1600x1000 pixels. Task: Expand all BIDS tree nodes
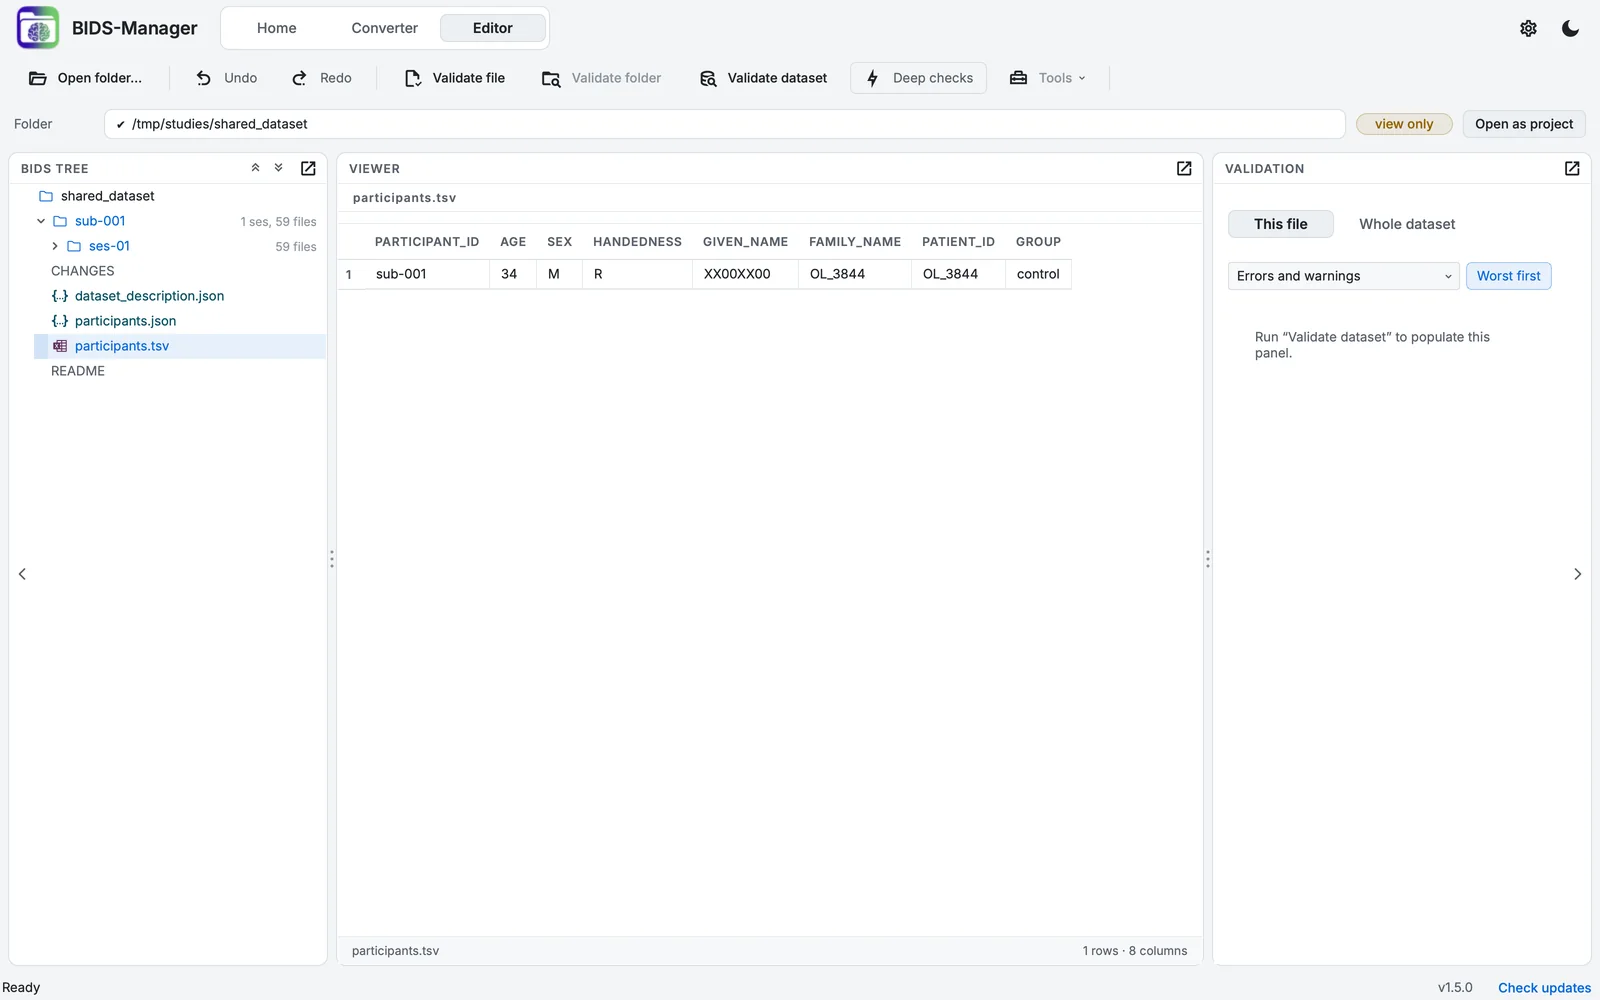pyautogui.click(x=279, y=168)
